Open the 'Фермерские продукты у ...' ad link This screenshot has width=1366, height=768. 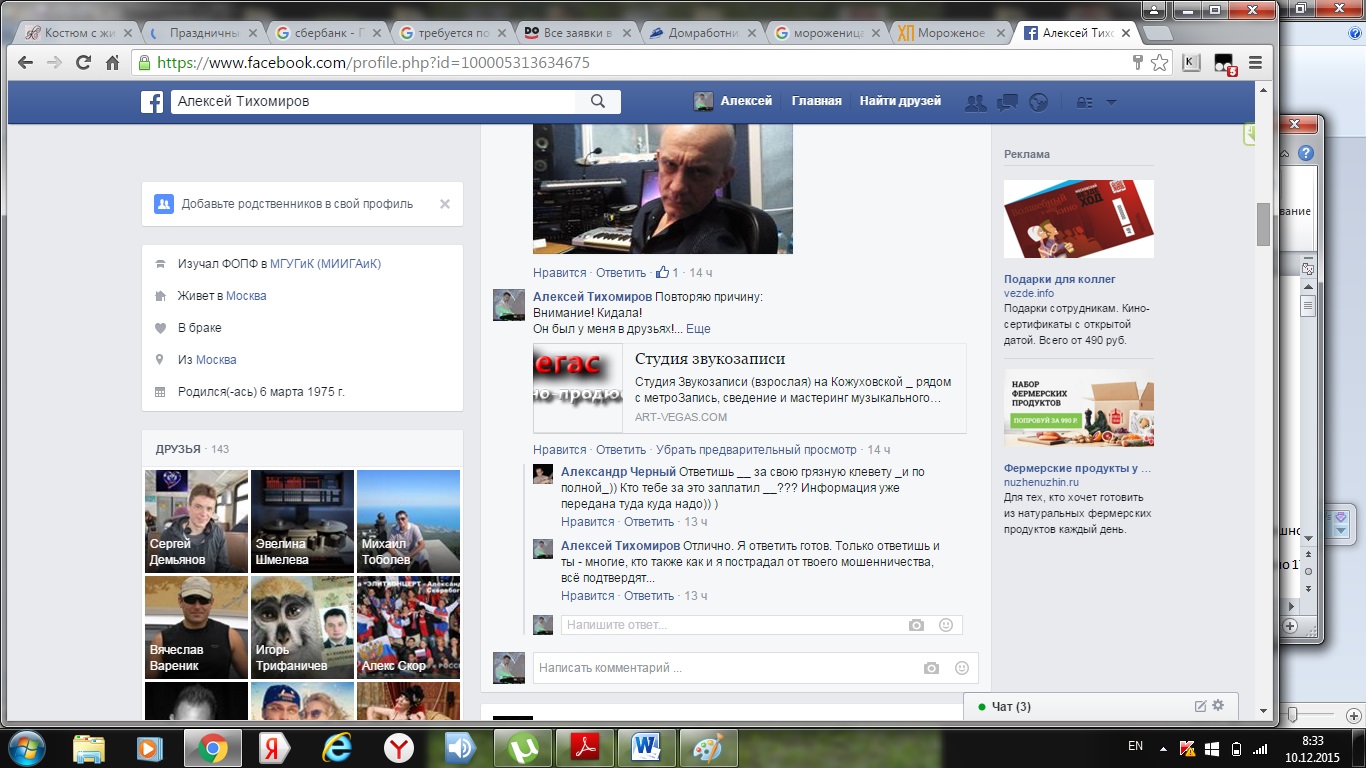pyautogui.click(x=1078, y=468)
